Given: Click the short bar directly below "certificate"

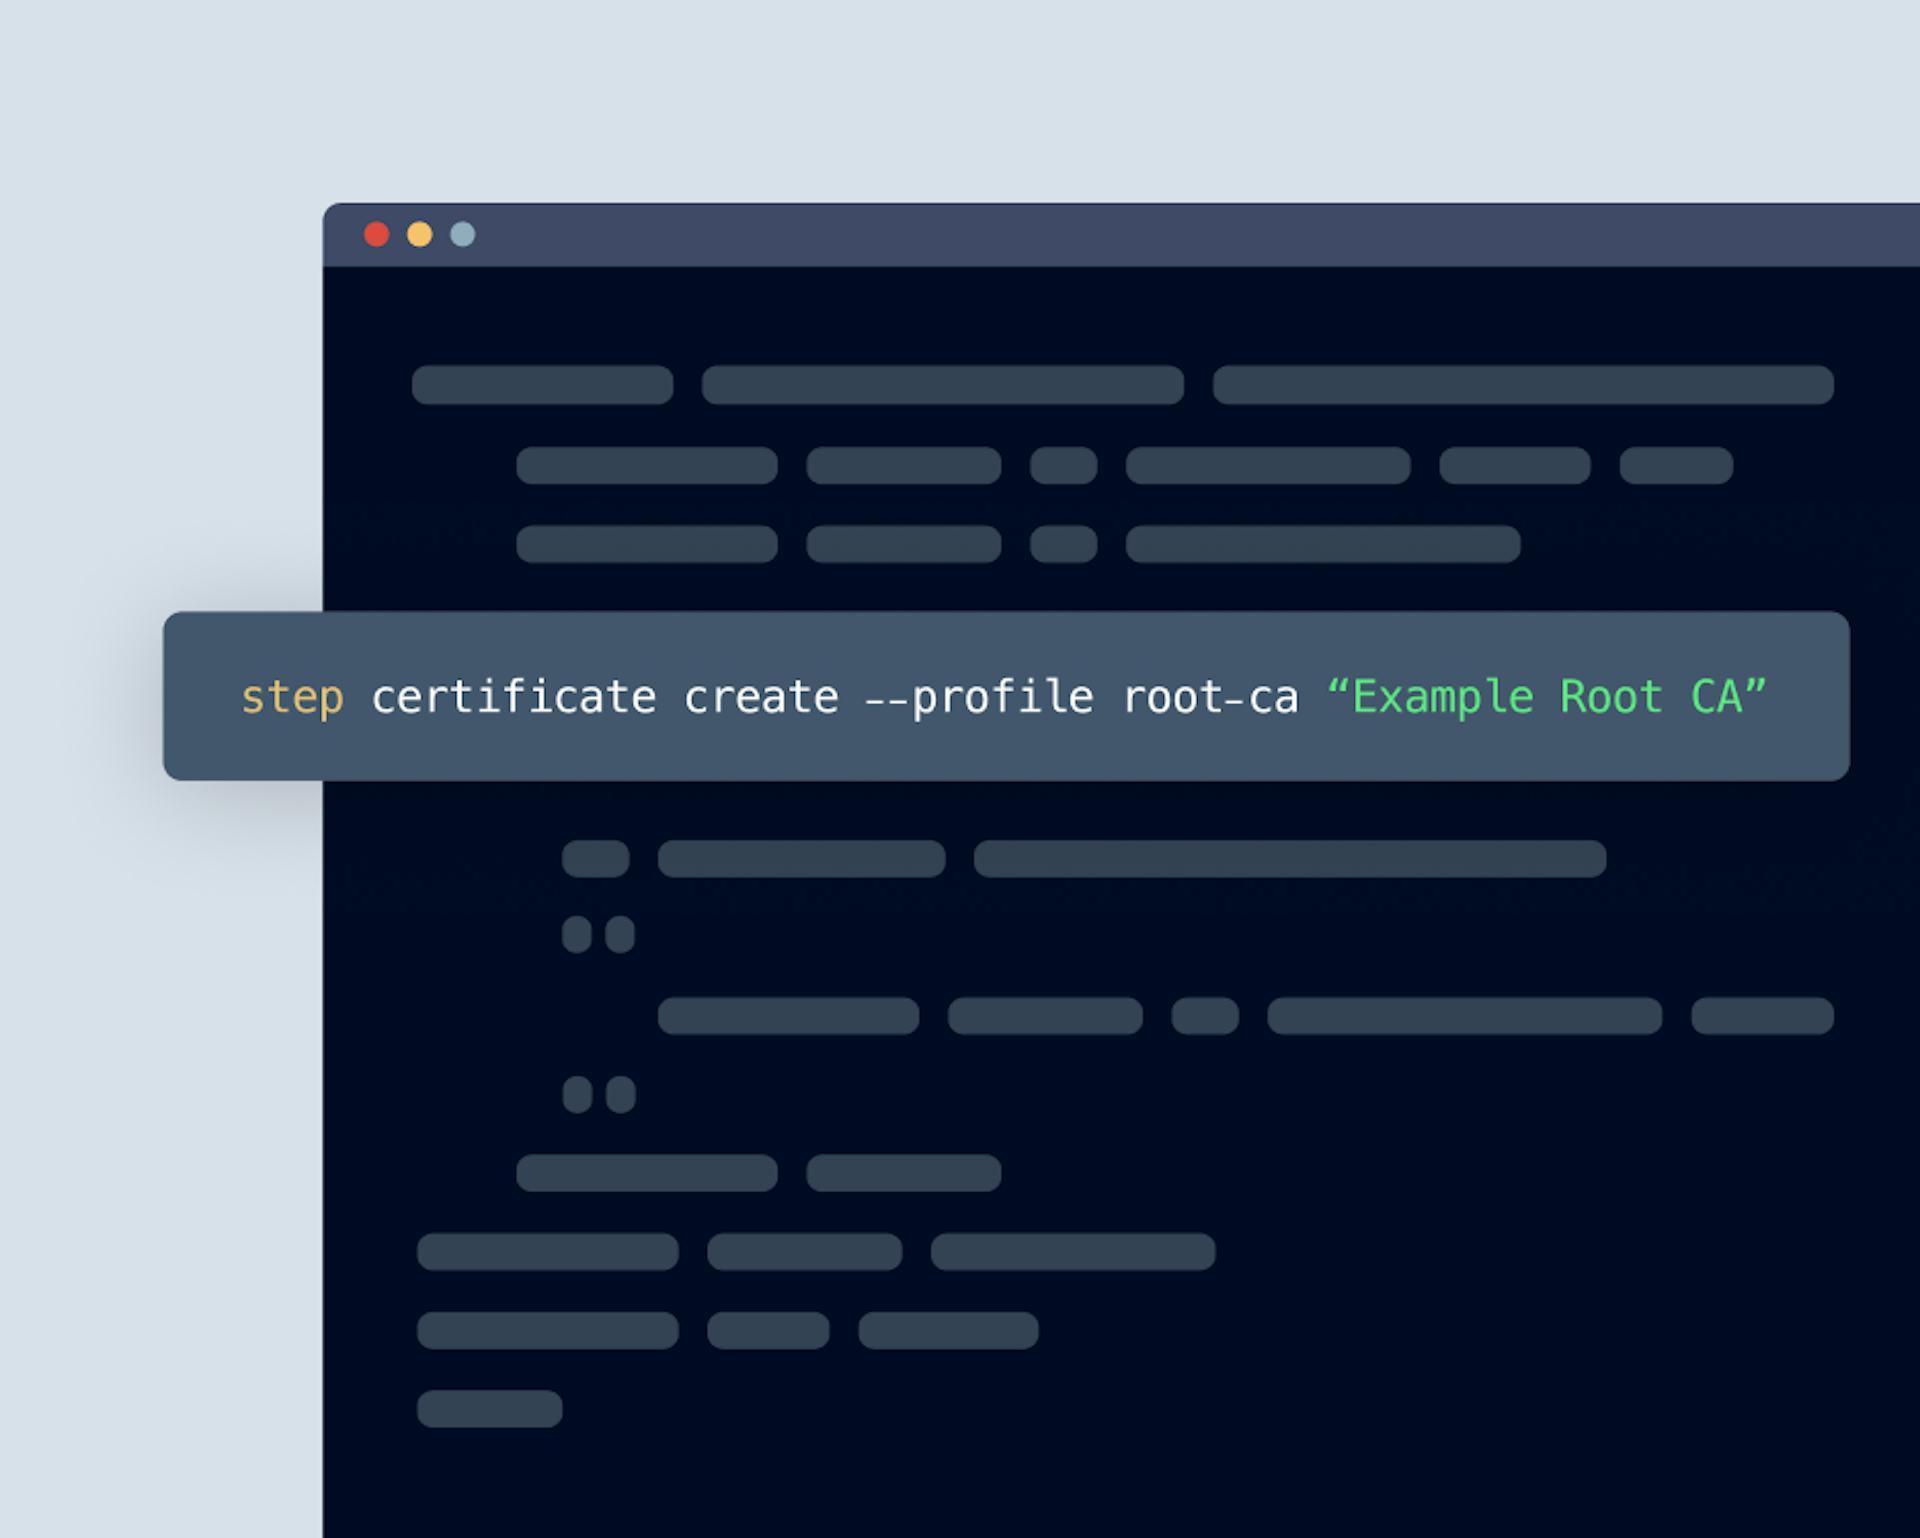Looking at the screenshot, I should (595, 858).
